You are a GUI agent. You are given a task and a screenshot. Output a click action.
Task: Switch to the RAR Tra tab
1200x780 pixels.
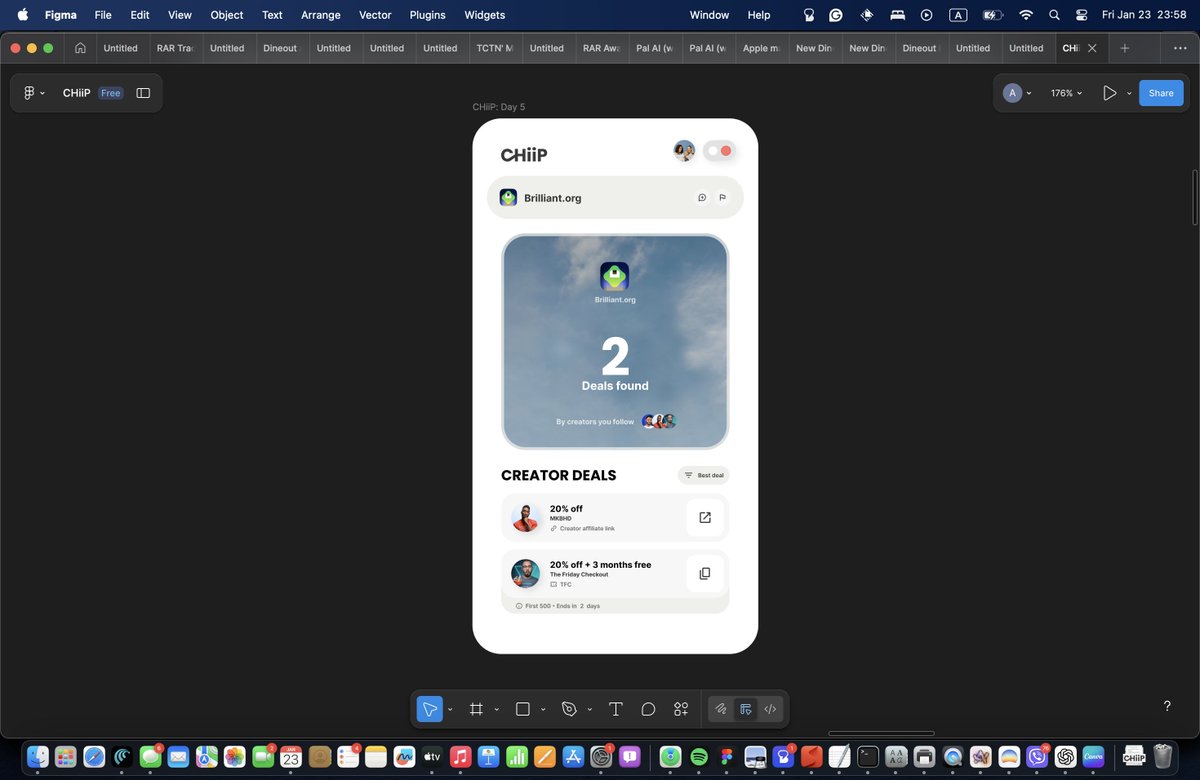[x=175, y=48]
